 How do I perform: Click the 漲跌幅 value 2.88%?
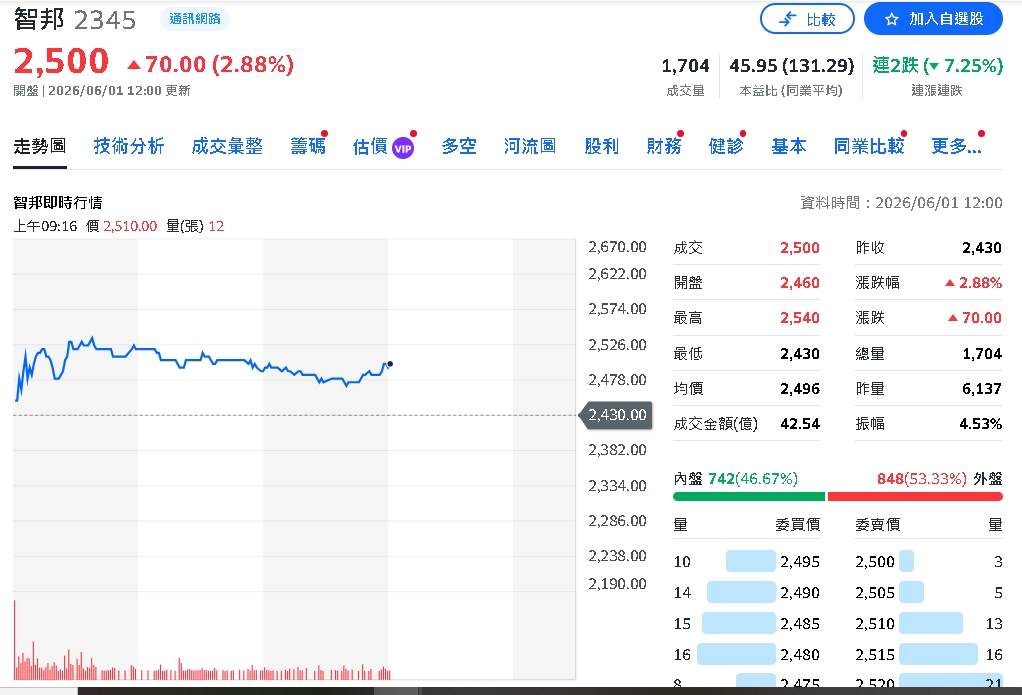click(x=973, y=283)
